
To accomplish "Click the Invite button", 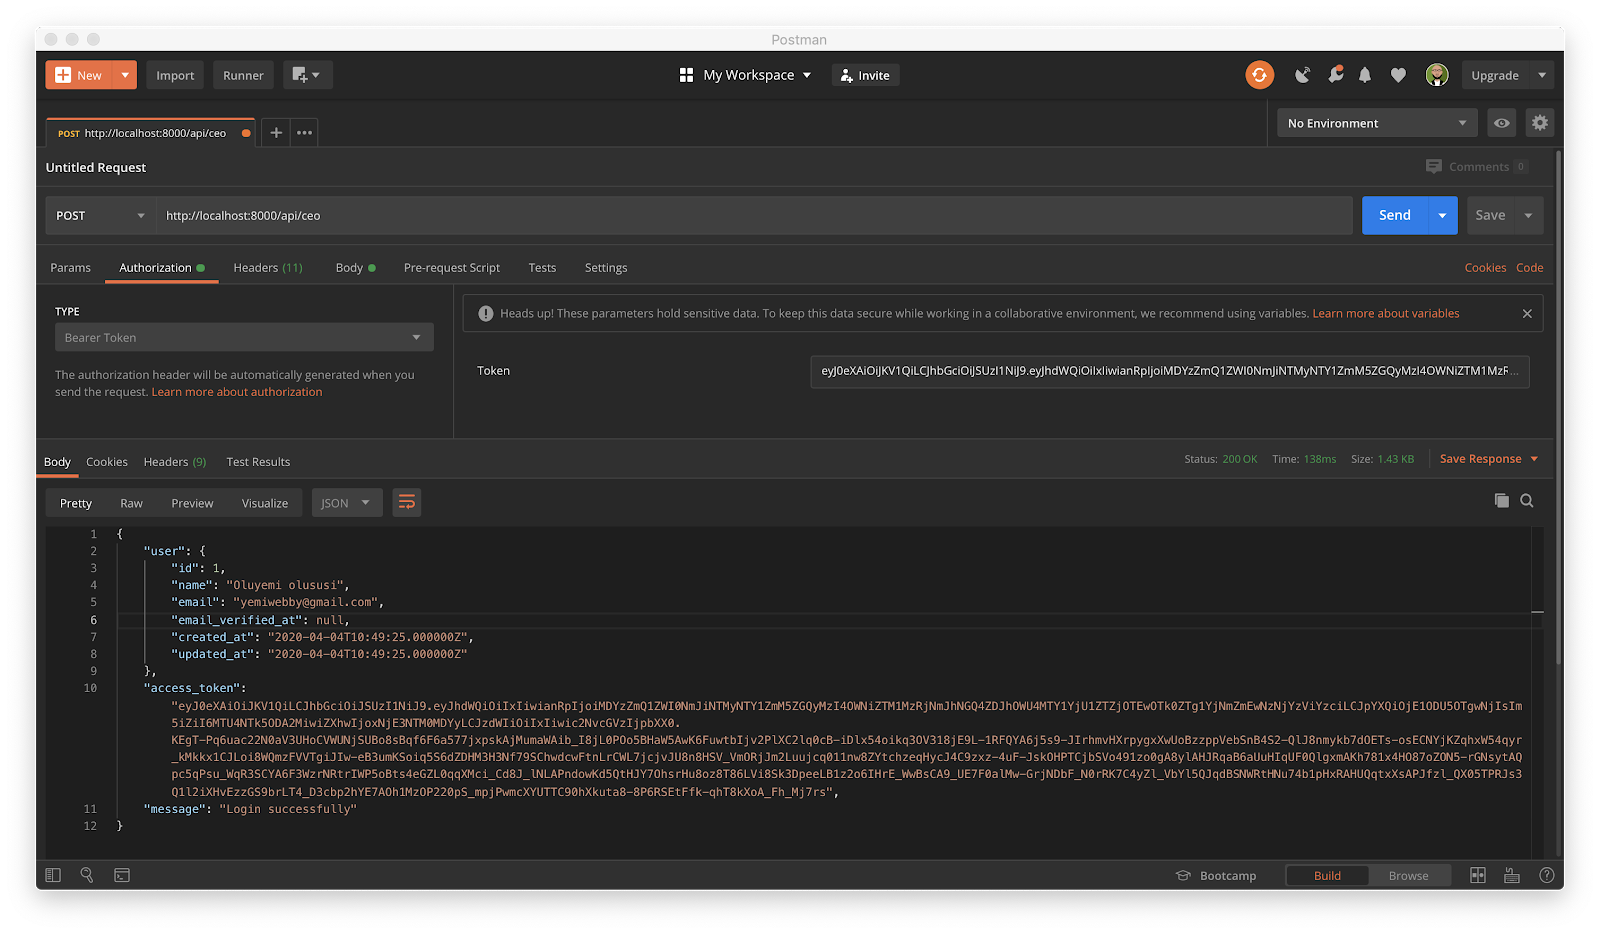I will tap(865, 75).
